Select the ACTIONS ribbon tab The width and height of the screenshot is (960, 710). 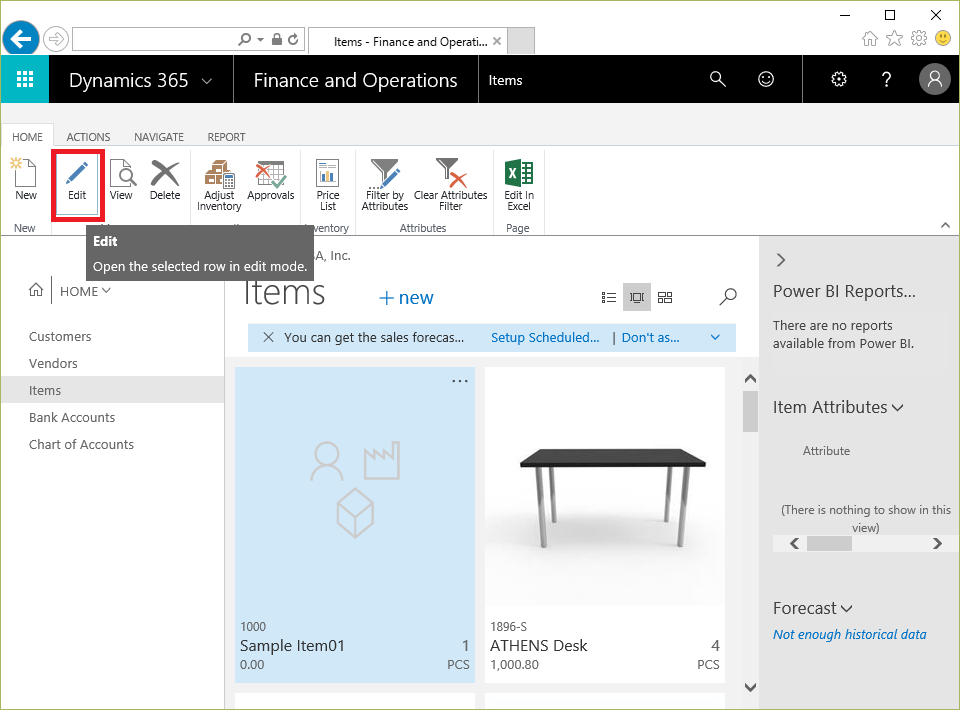pyautogui.click(x=88, y=137)
